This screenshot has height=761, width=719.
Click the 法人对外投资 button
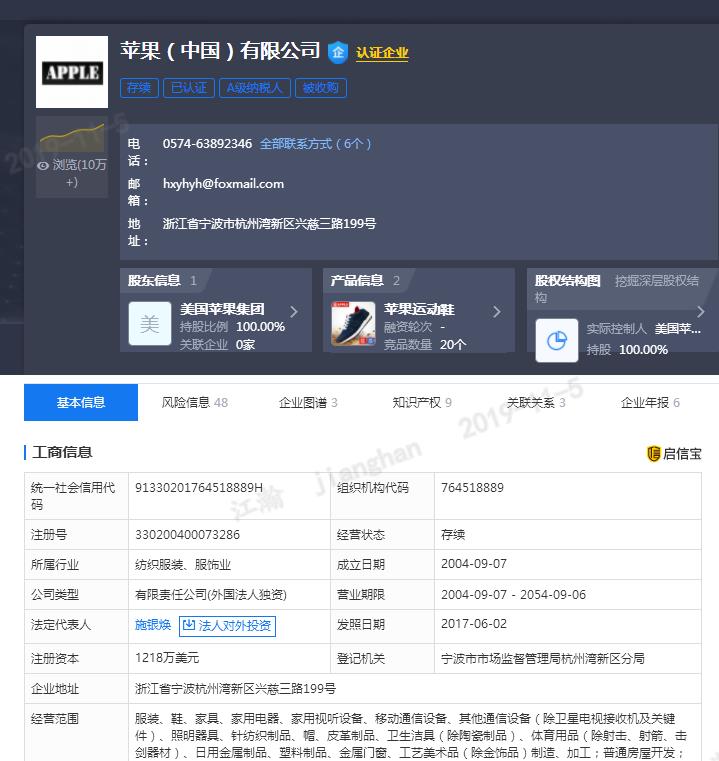[x=227, y=626]
